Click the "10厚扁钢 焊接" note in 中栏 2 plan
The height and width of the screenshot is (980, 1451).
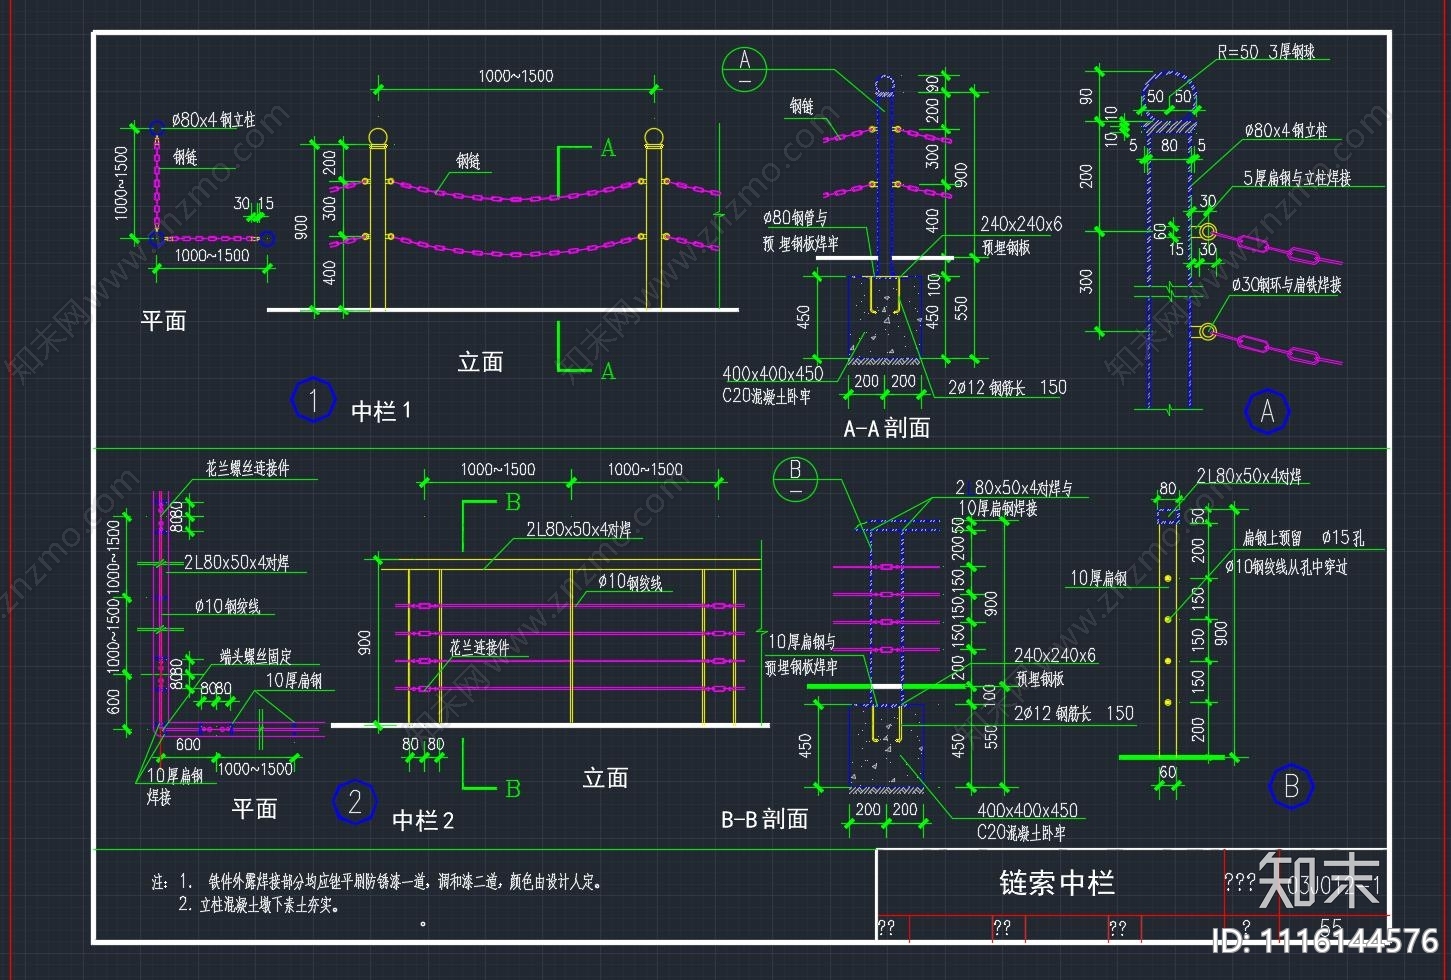[175, 786]
